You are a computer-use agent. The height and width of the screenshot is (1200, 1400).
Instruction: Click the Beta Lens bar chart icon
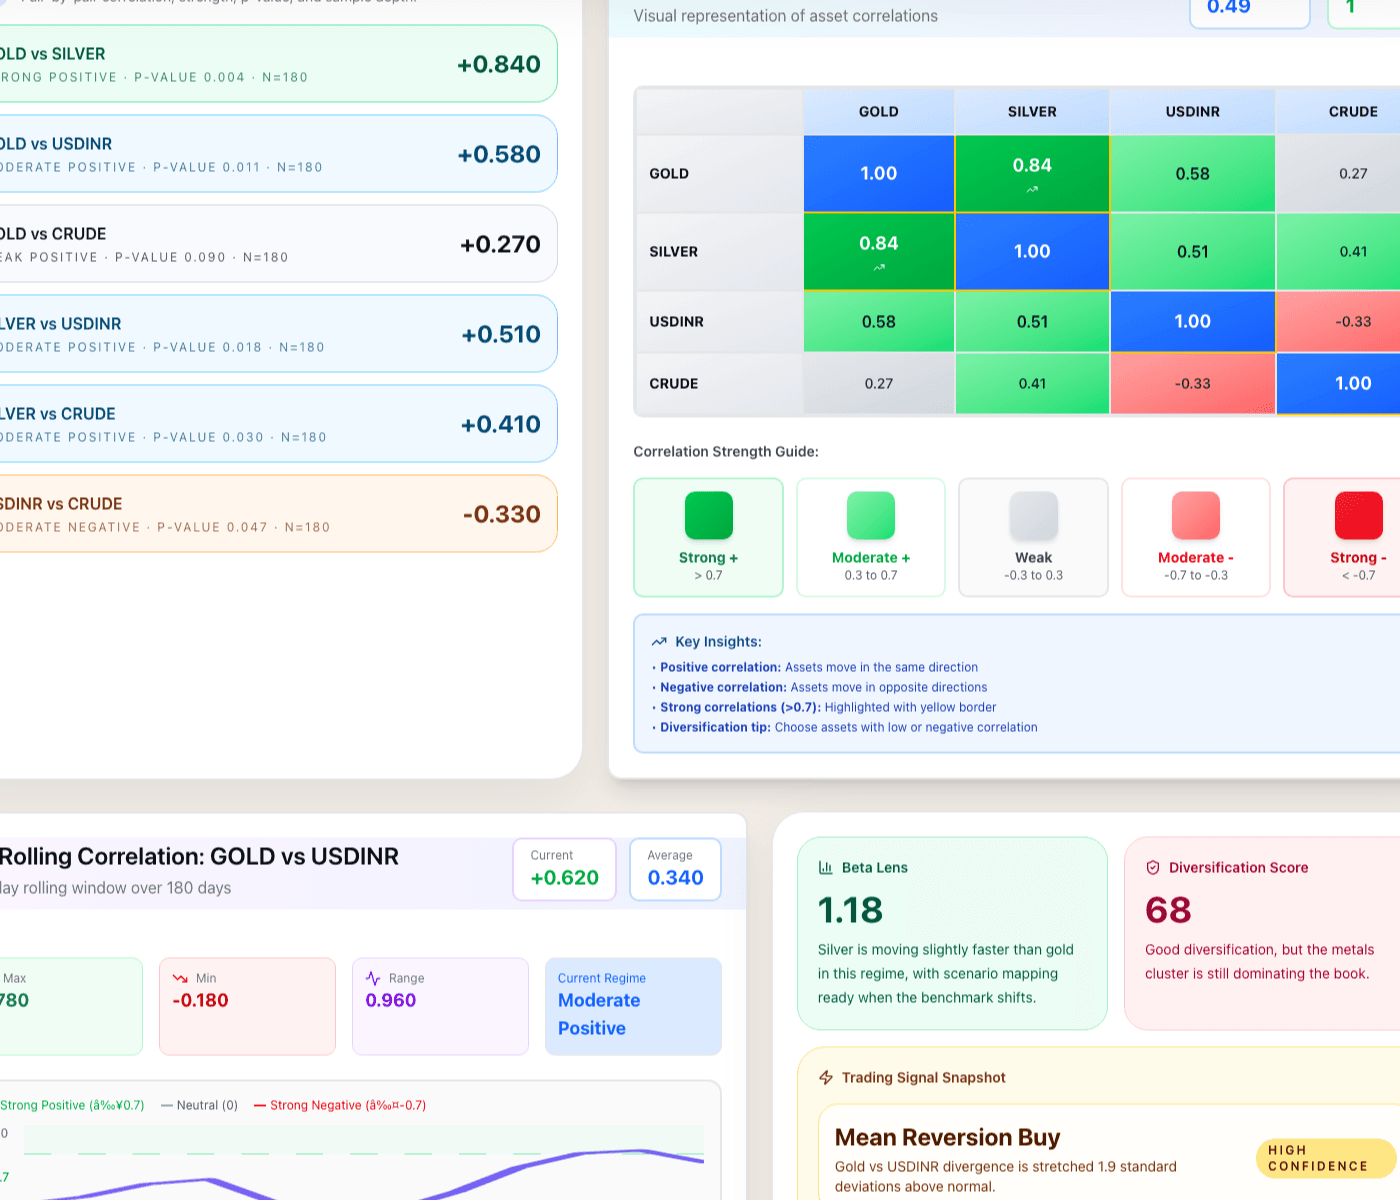[x=825, y=868]
